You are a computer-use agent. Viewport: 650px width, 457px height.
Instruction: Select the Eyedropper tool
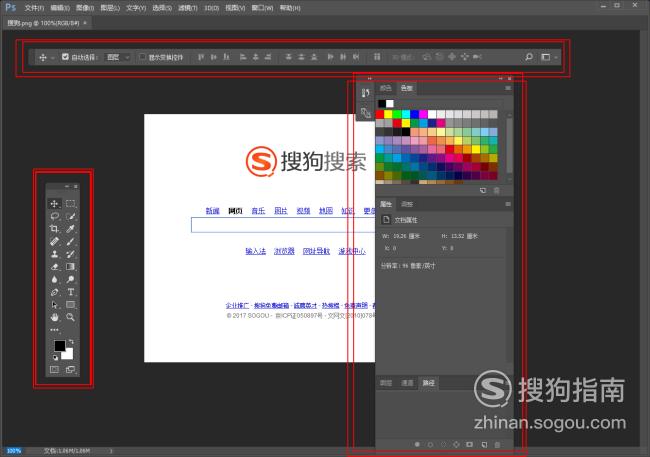point(70,228)
